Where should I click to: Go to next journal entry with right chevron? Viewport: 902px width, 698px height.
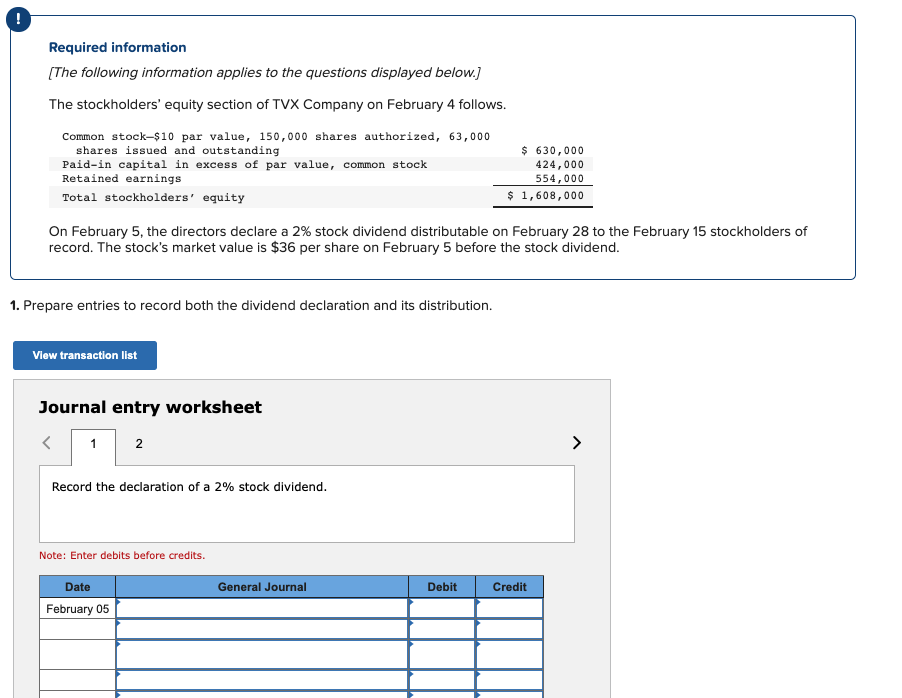click(x=576, y=443)
